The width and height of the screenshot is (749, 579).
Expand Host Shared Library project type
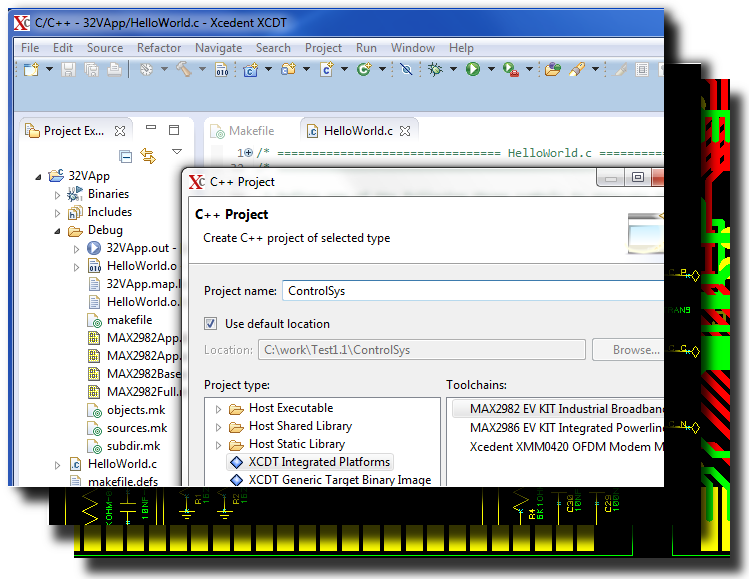(218, 427)
